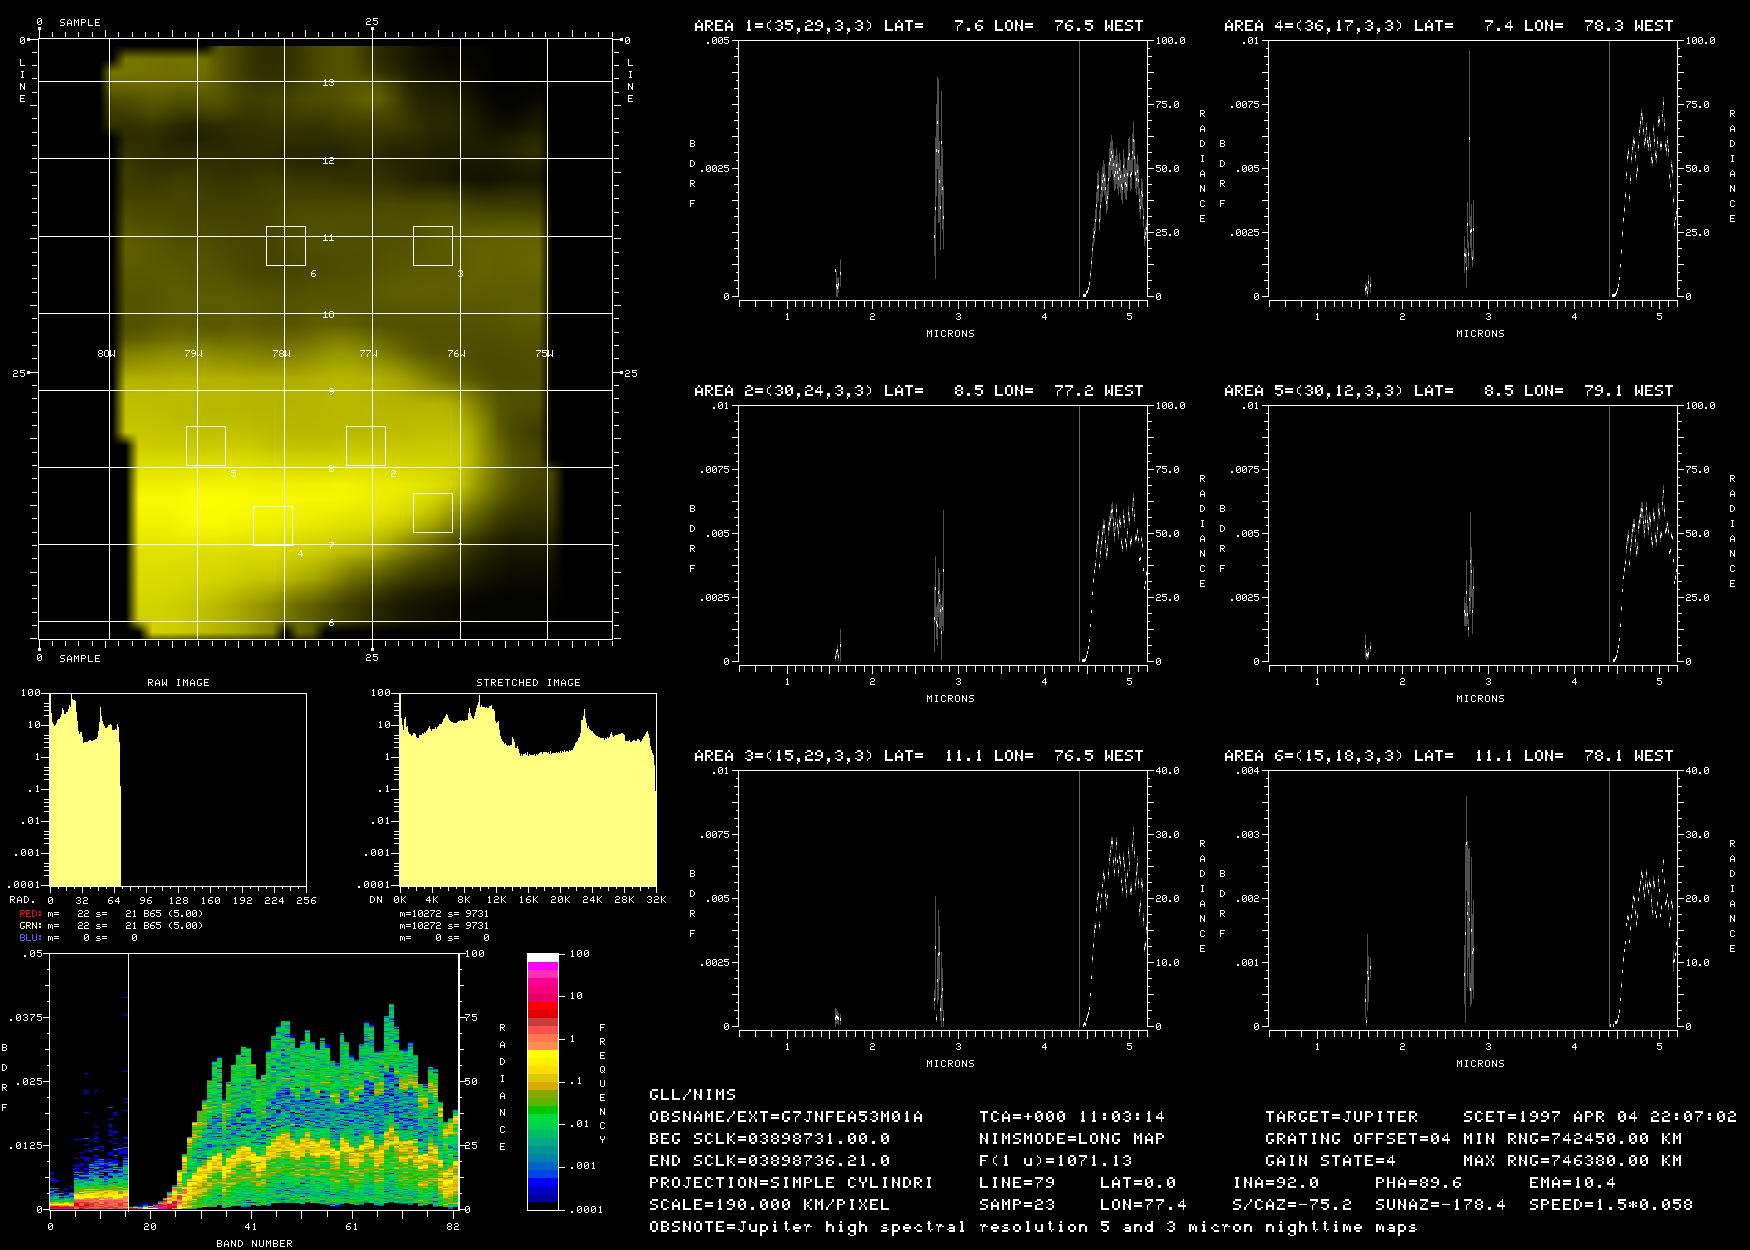Viewport: 1750px width, 1250px height.
Task: Click the AREA 3 spectrum plot
Action: click(x=943, y=899)
